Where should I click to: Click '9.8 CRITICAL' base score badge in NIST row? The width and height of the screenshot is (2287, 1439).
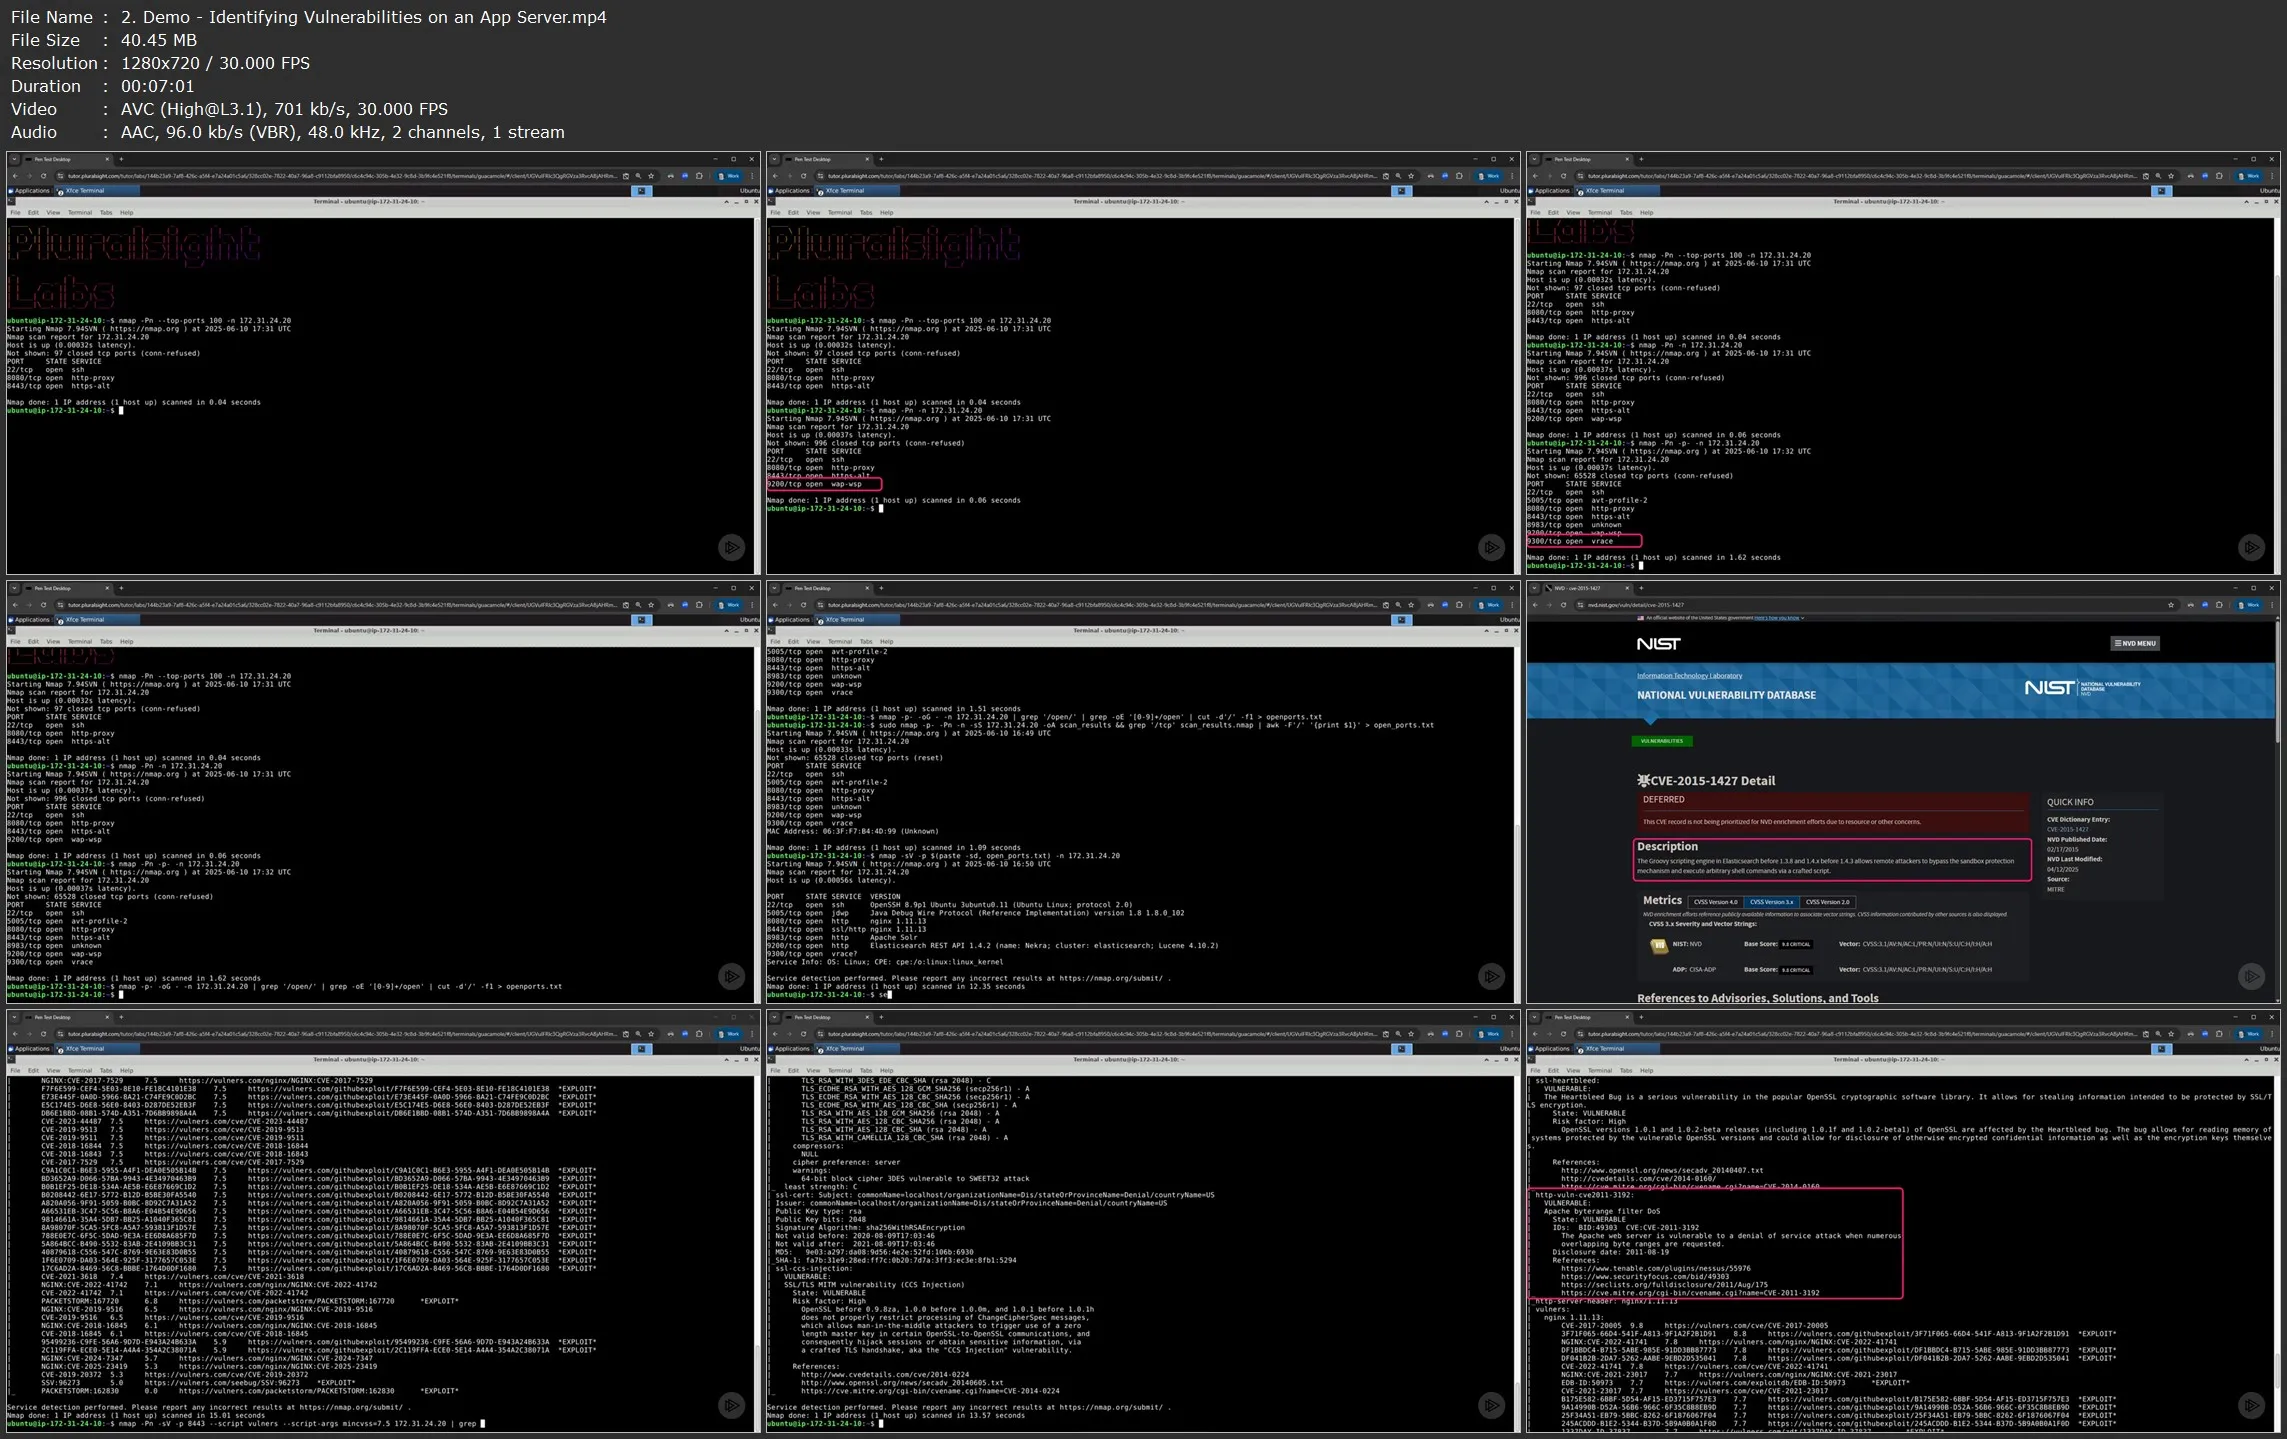pyautogui.click(x=1796, y=944)
